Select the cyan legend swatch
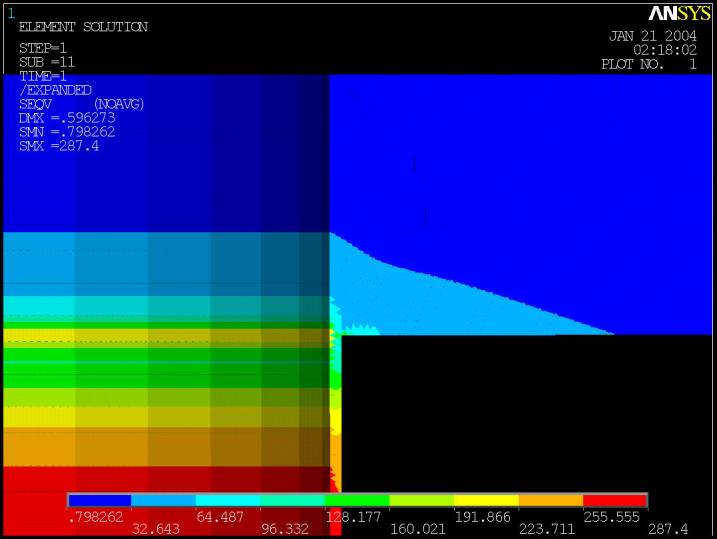717x539 pixels. [228, 501]
